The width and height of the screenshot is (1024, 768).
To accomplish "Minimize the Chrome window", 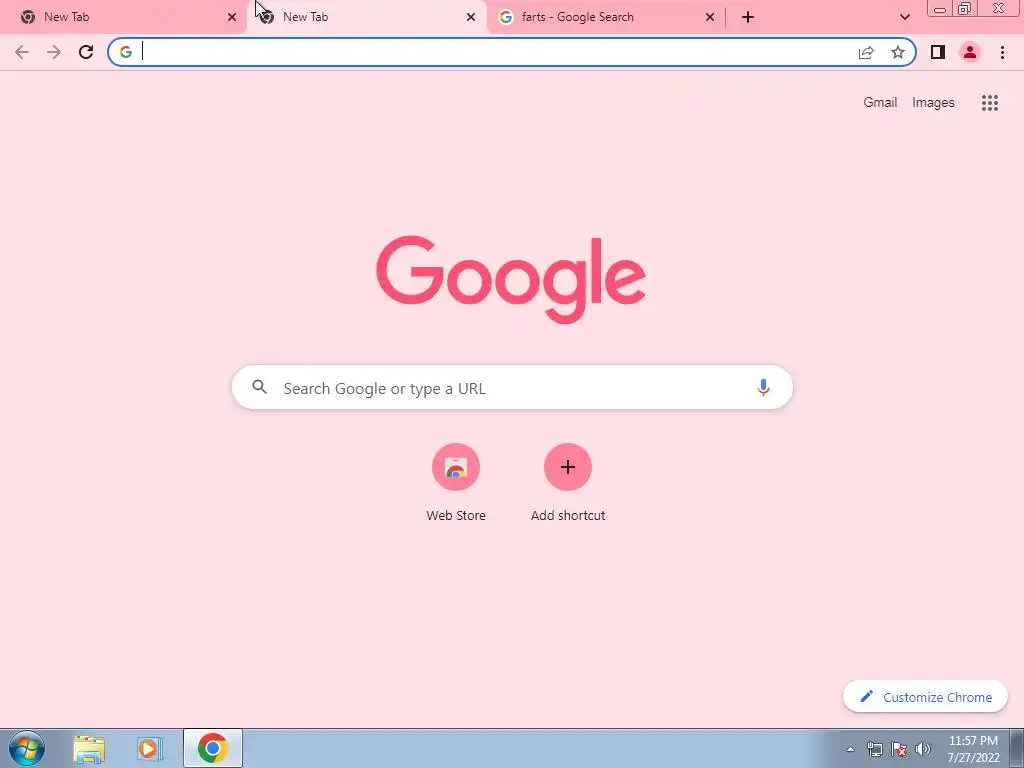I will click(x=940, y=9).
